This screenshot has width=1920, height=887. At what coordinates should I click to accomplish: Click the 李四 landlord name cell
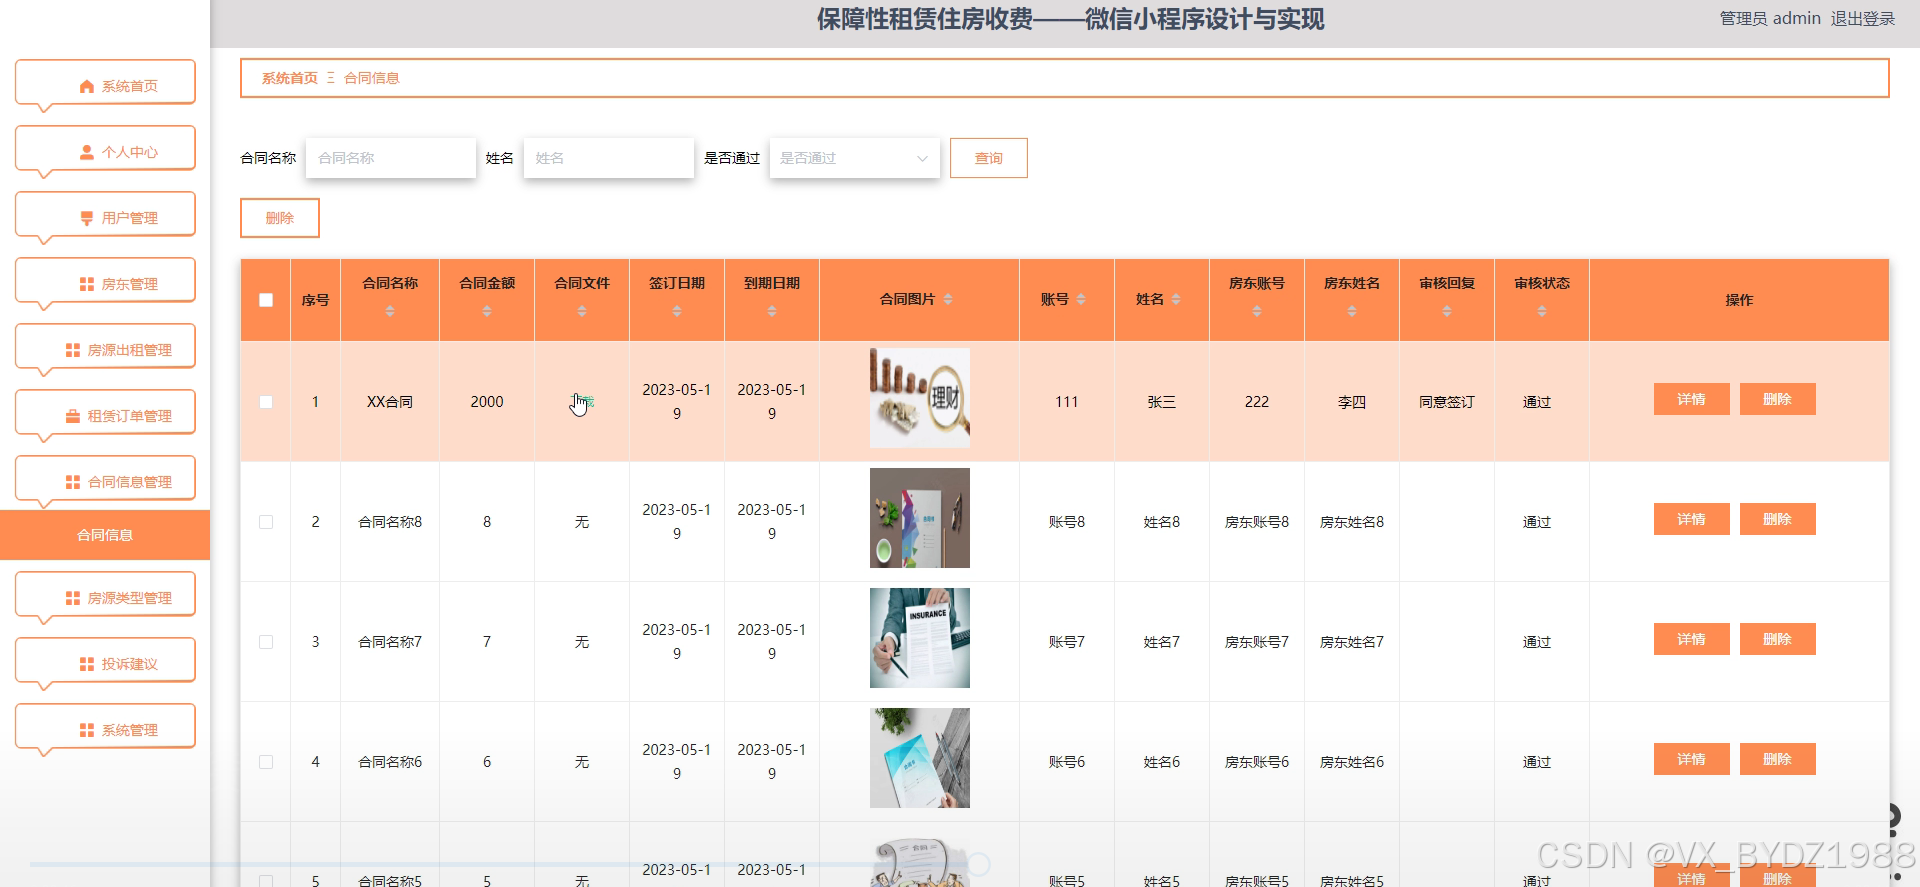tap(1352, 402)
